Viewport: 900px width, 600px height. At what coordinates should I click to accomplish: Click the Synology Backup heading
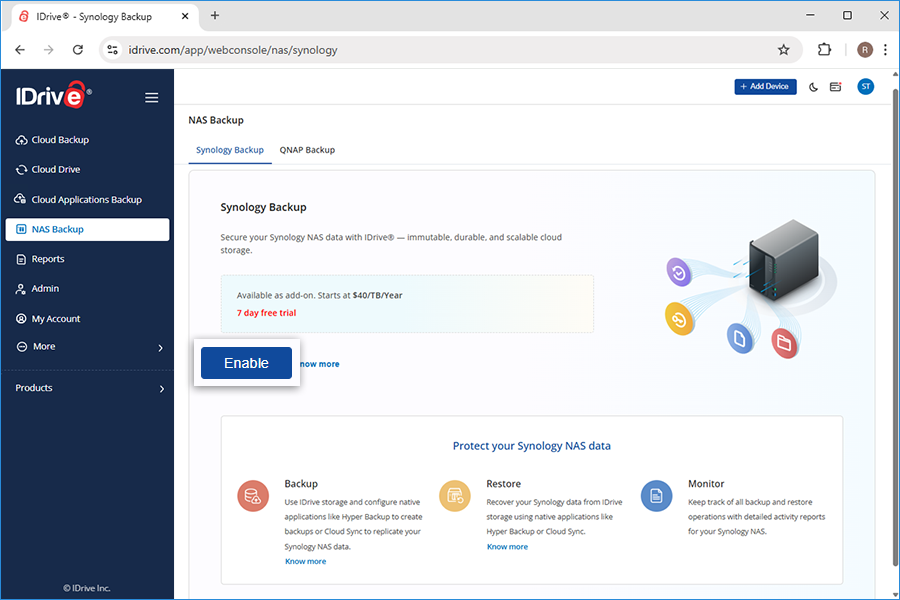point(263,207)
